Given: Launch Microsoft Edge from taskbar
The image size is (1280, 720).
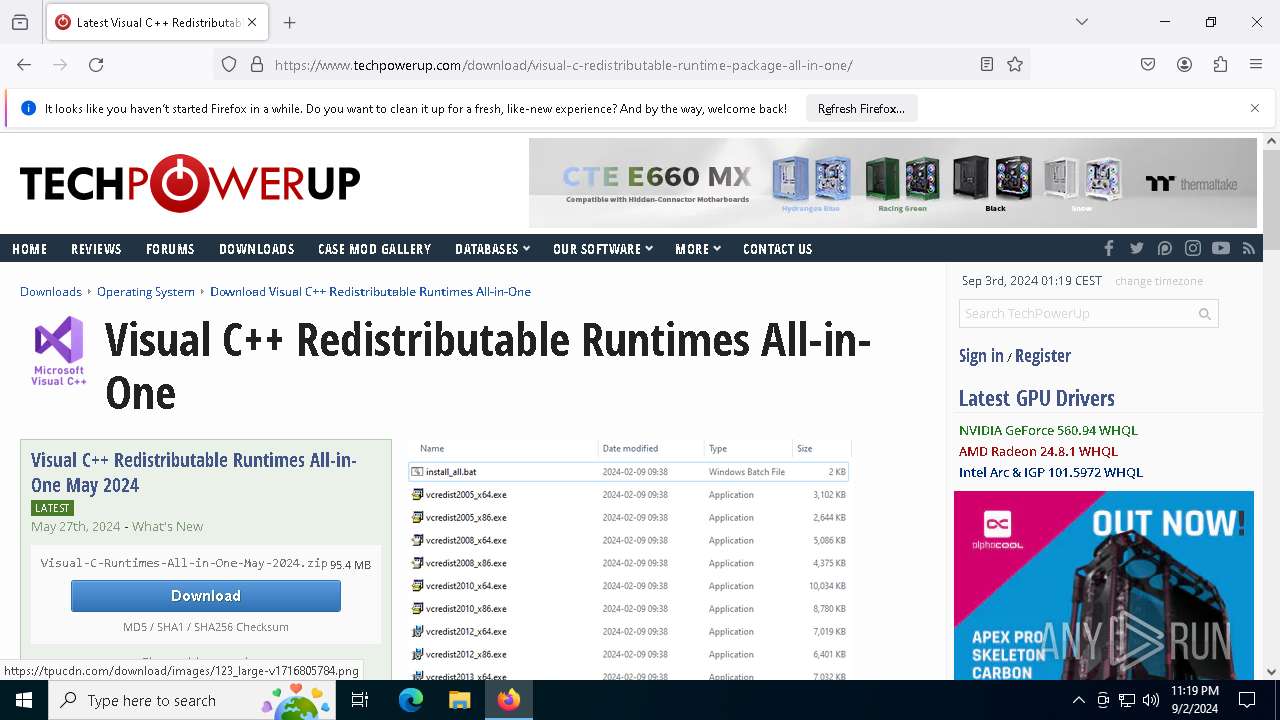Looking at the screenshot, I should point(411,700).
